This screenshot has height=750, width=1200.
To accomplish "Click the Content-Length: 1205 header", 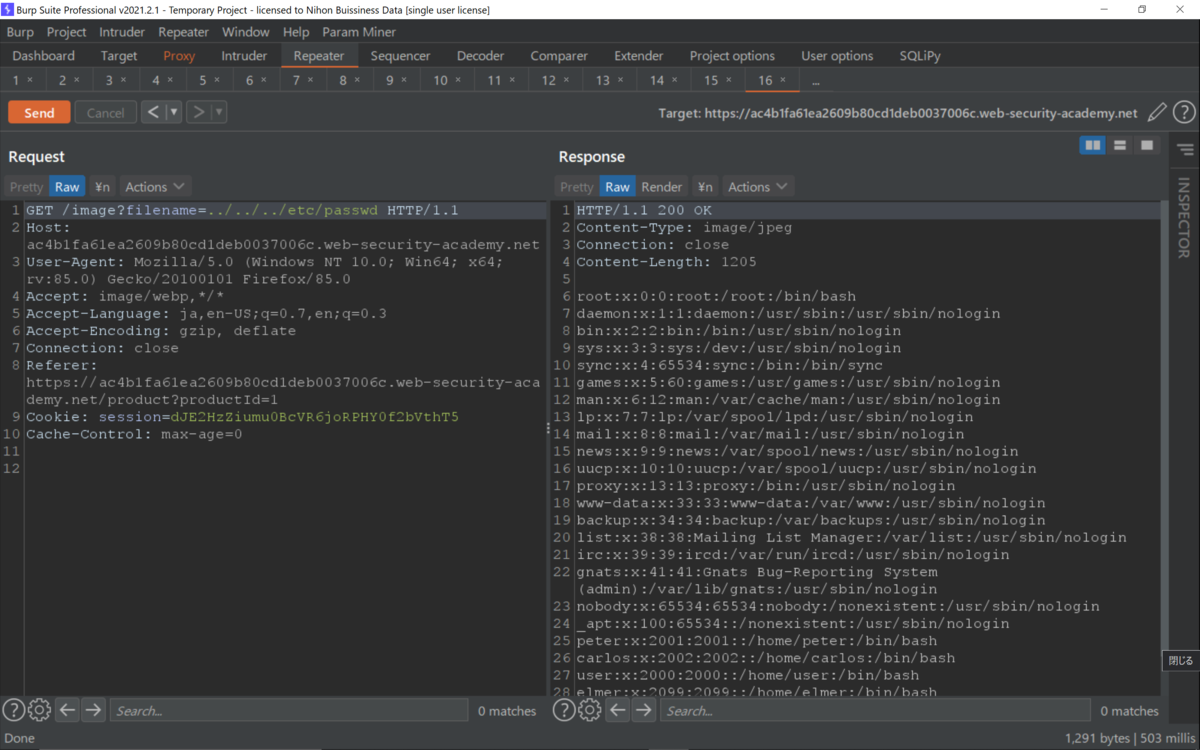I will pos(666,262).
